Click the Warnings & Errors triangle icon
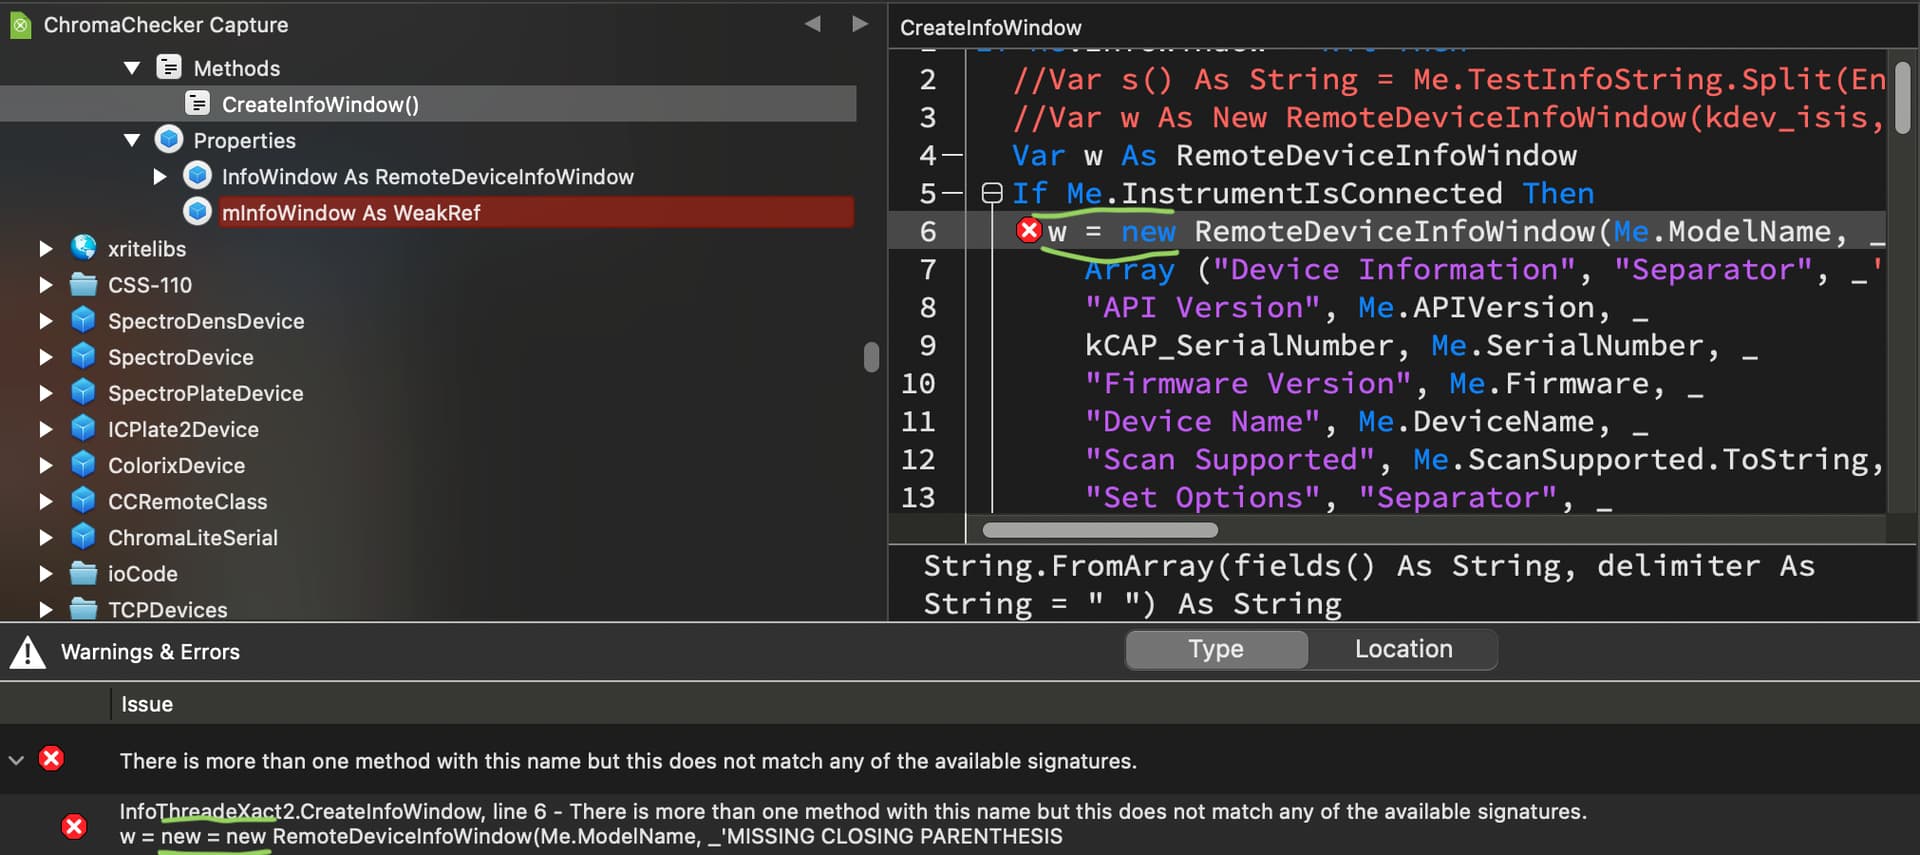The width and height of the screenshot is (1920, 855). pyautogui.click(x=28, y=652)
